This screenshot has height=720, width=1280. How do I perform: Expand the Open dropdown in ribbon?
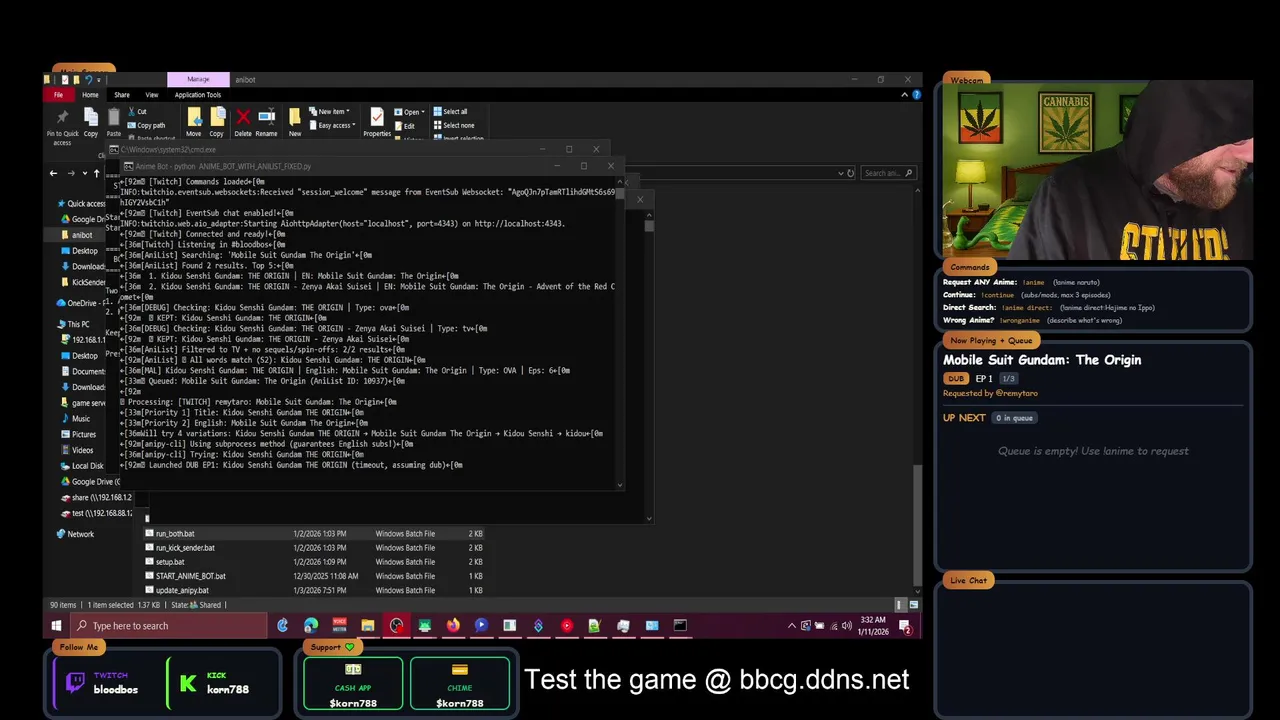pyautogui.click(x=409, y=112)
